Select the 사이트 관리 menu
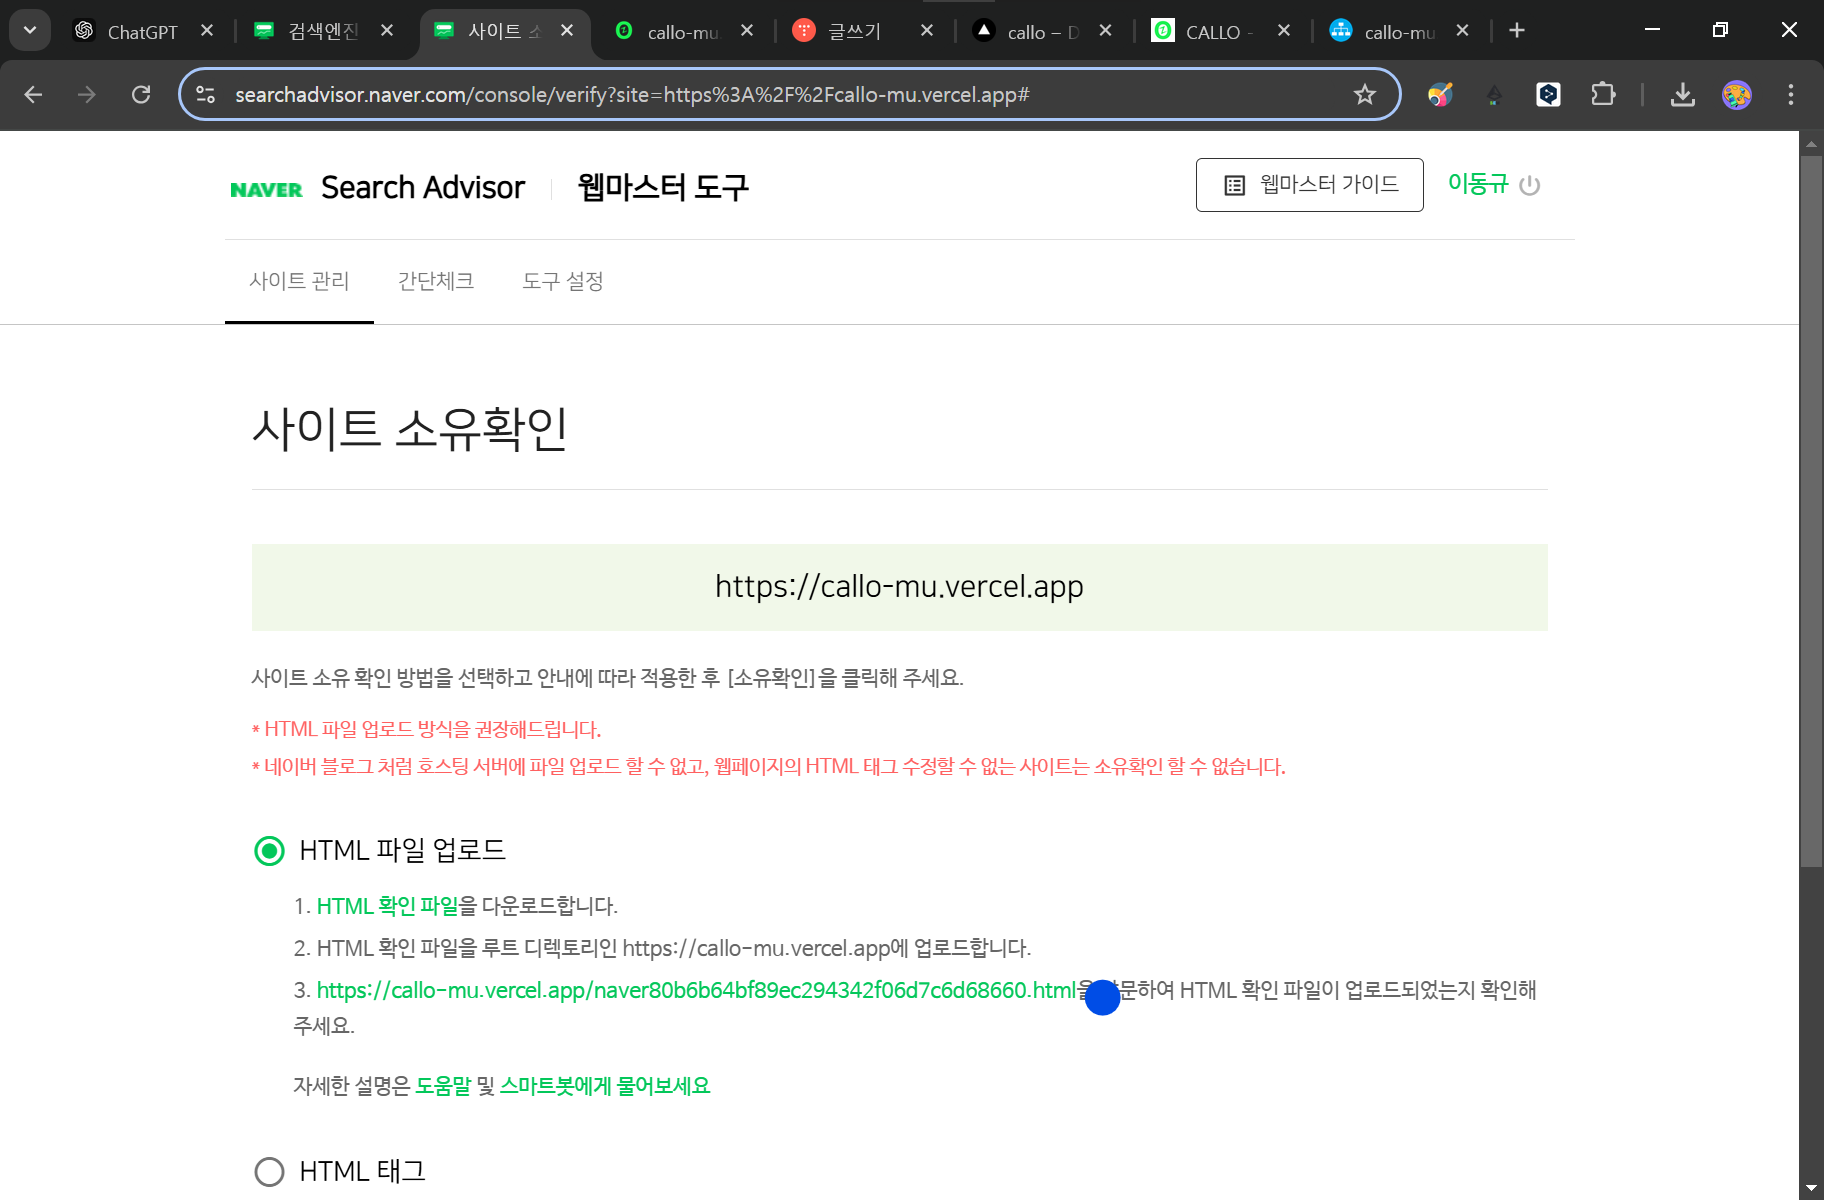 tap(299, 281)
